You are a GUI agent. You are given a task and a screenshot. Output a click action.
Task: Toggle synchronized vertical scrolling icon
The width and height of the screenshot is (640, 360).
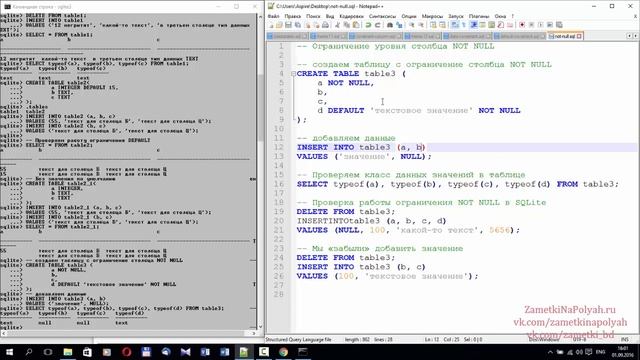433,25
